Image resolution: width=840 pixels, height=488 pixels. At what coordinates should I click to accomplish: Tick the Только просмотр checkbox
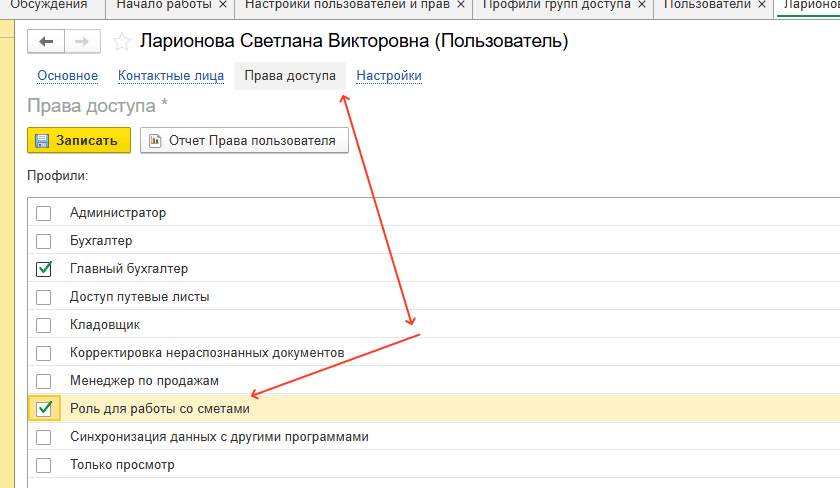(43, 465)
